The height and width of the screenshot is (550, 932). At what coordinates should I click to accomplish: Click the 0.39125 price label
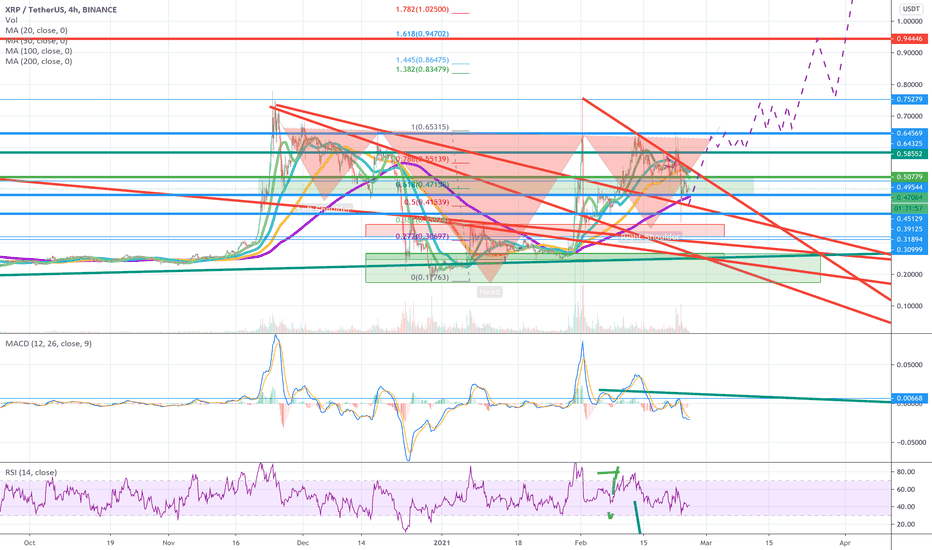point(909,229)
